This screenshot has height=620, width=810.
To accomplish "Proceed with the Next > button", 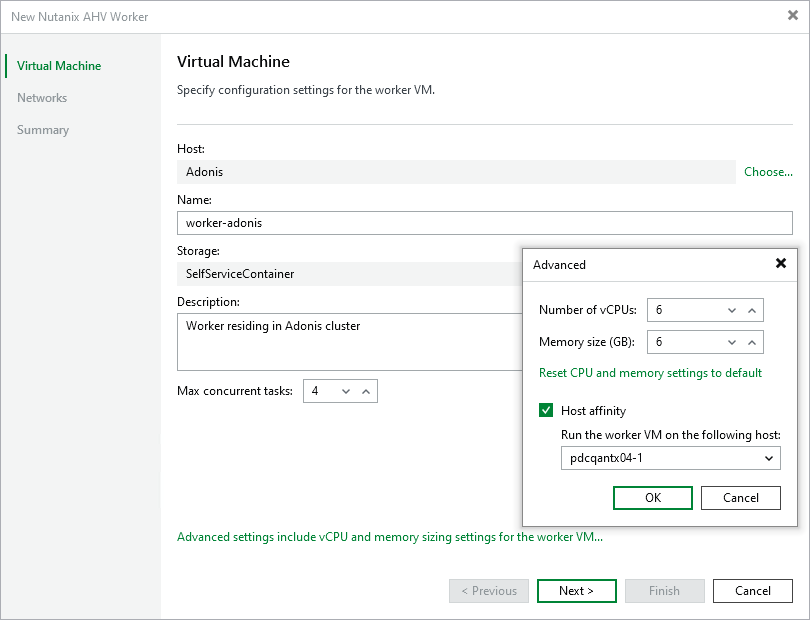I will point(577,591).
